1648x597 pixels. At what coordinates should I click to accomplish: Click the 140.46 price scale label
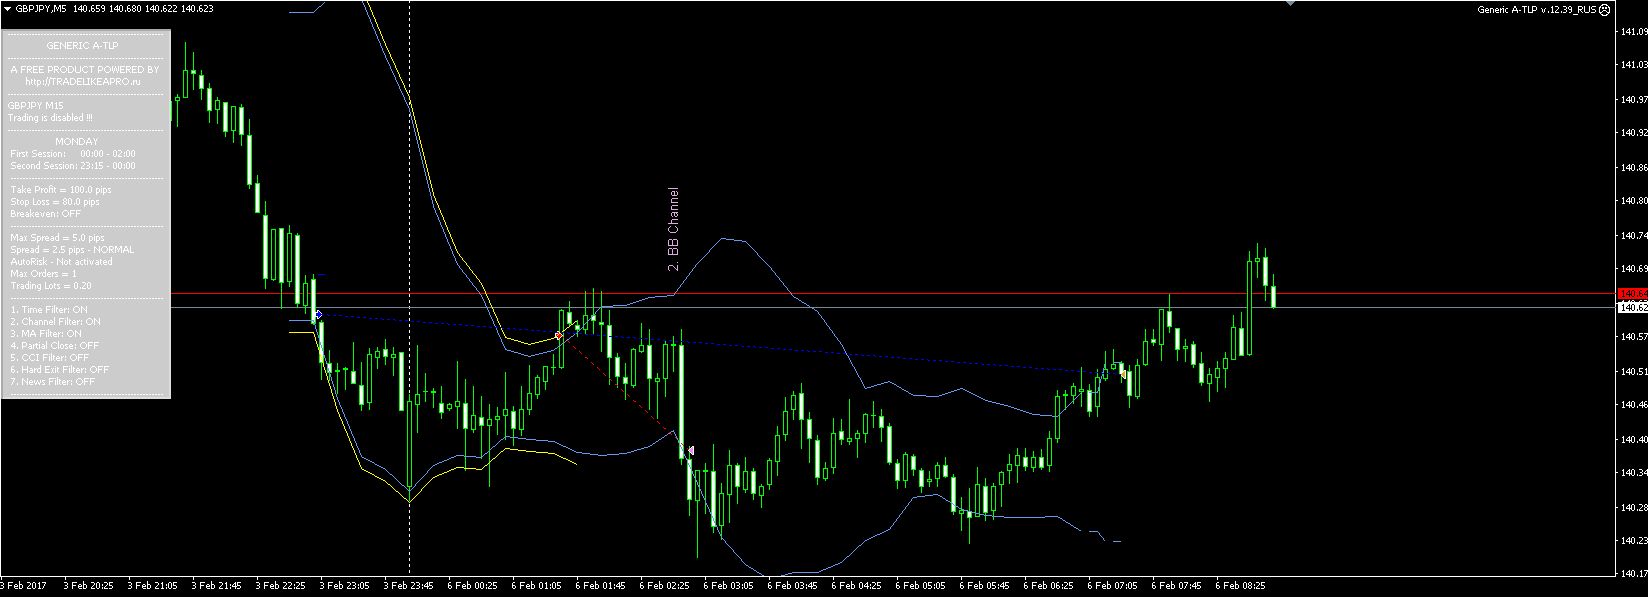click(x=1634, y=404)
